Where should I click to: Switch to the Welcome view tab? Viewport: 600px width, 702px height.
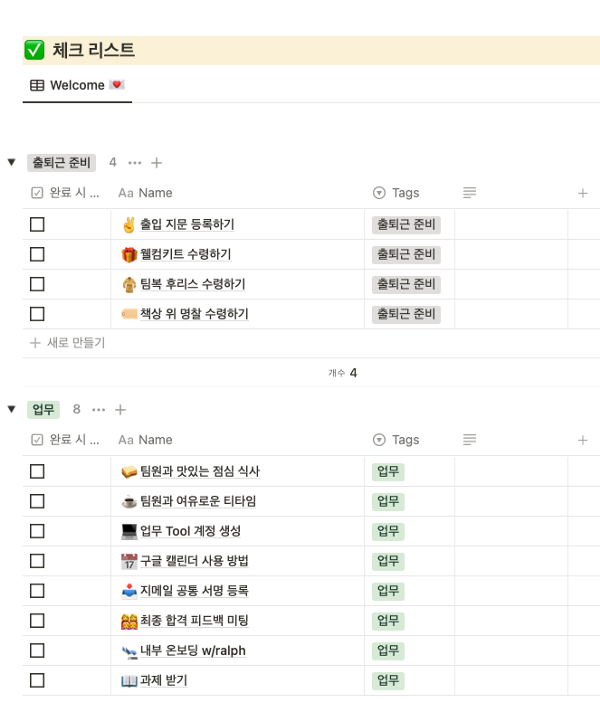[77, 86]
